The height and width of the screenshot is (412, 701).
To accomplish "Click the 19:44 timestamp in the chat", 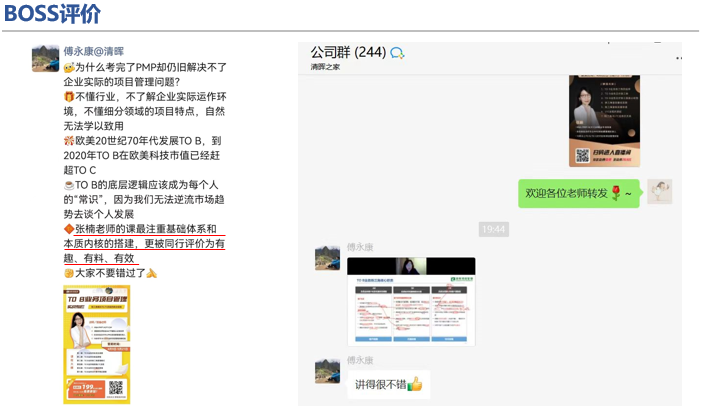I will click(x=493, y=229).
